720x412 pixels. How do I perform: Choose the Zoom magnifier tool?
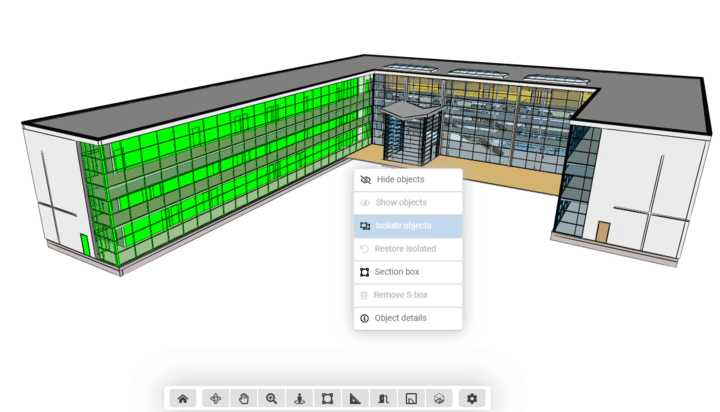coord(271,398)
